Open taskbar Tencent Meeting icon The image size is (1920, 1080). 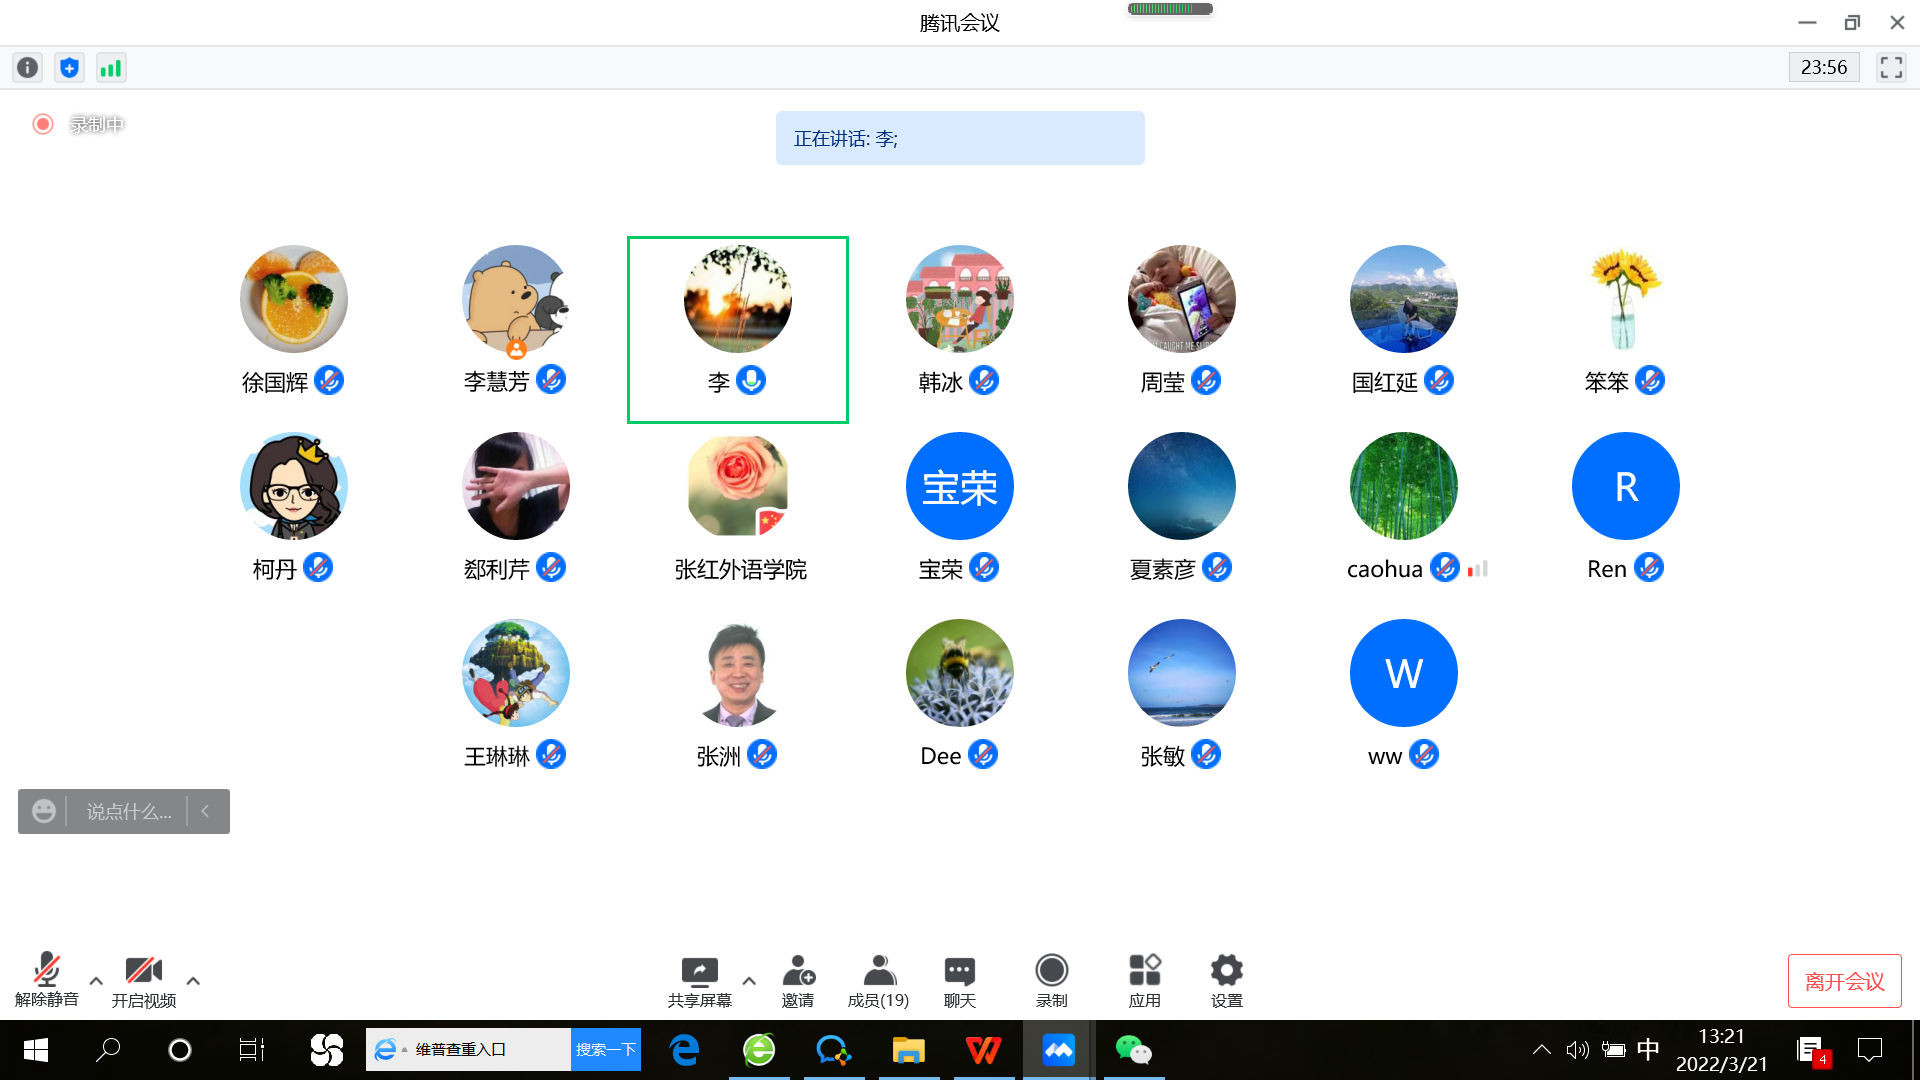[1058, 1050]
